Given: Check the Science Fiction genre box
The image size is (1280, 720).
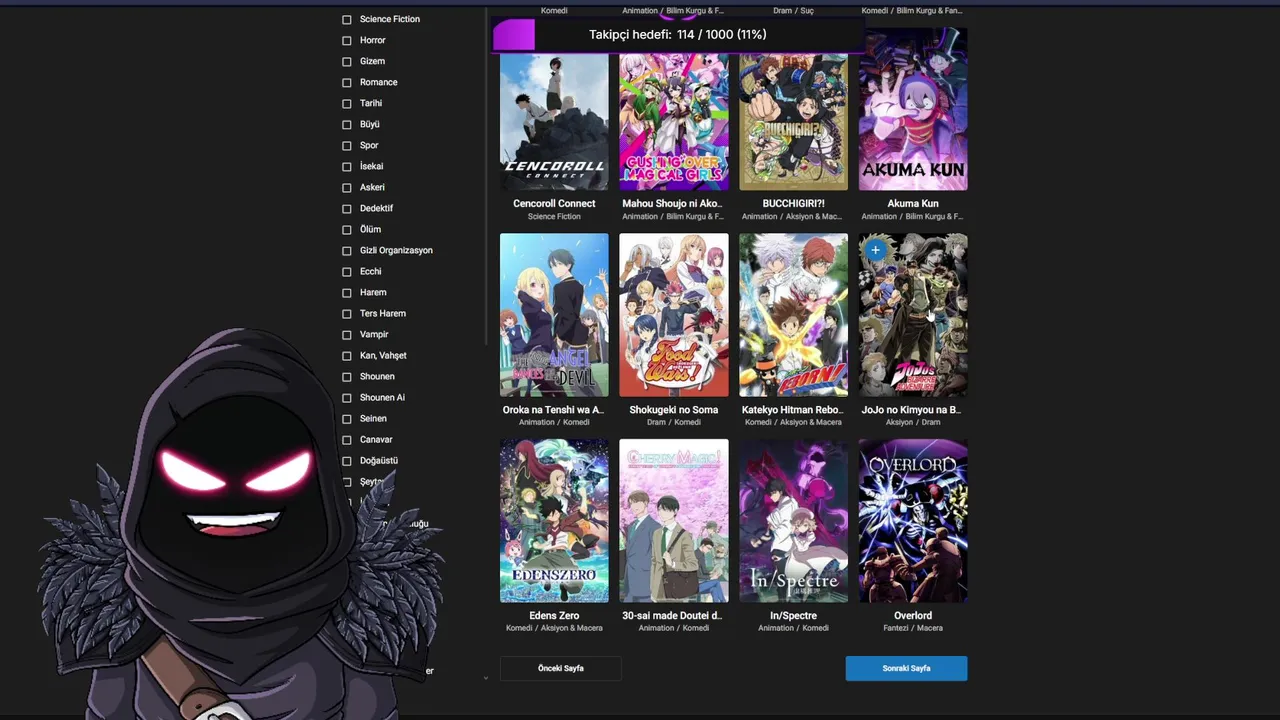Looking at the screenshot, I should (x=347, y=19).
